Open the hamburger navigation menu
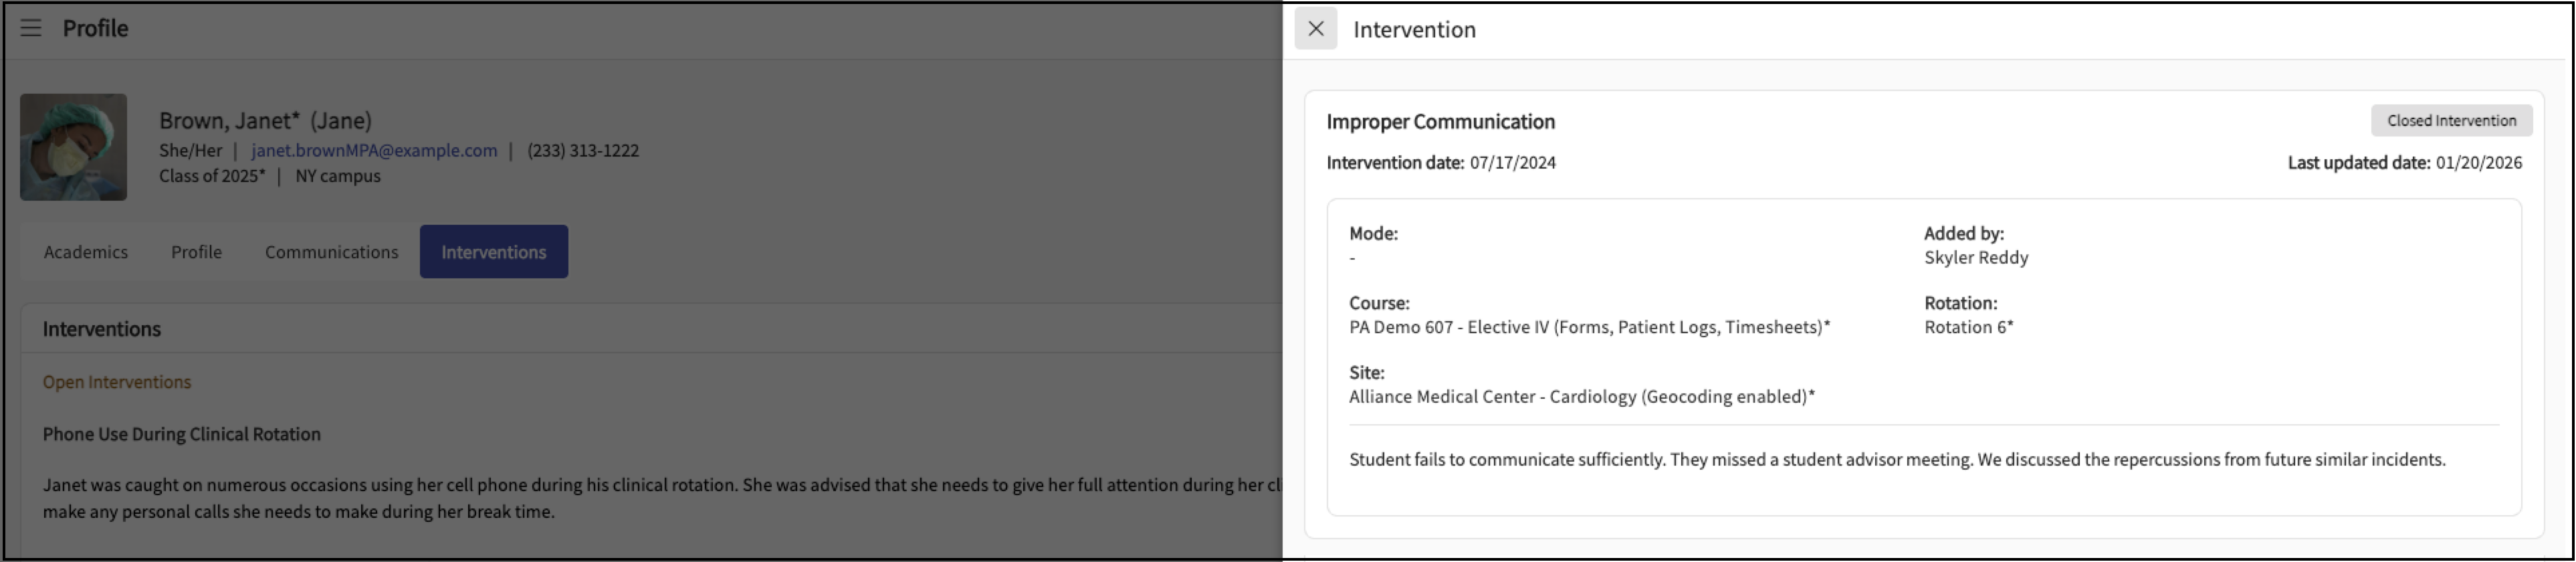This screenshot has height=562, width=2576. click(x=31, y=28)
